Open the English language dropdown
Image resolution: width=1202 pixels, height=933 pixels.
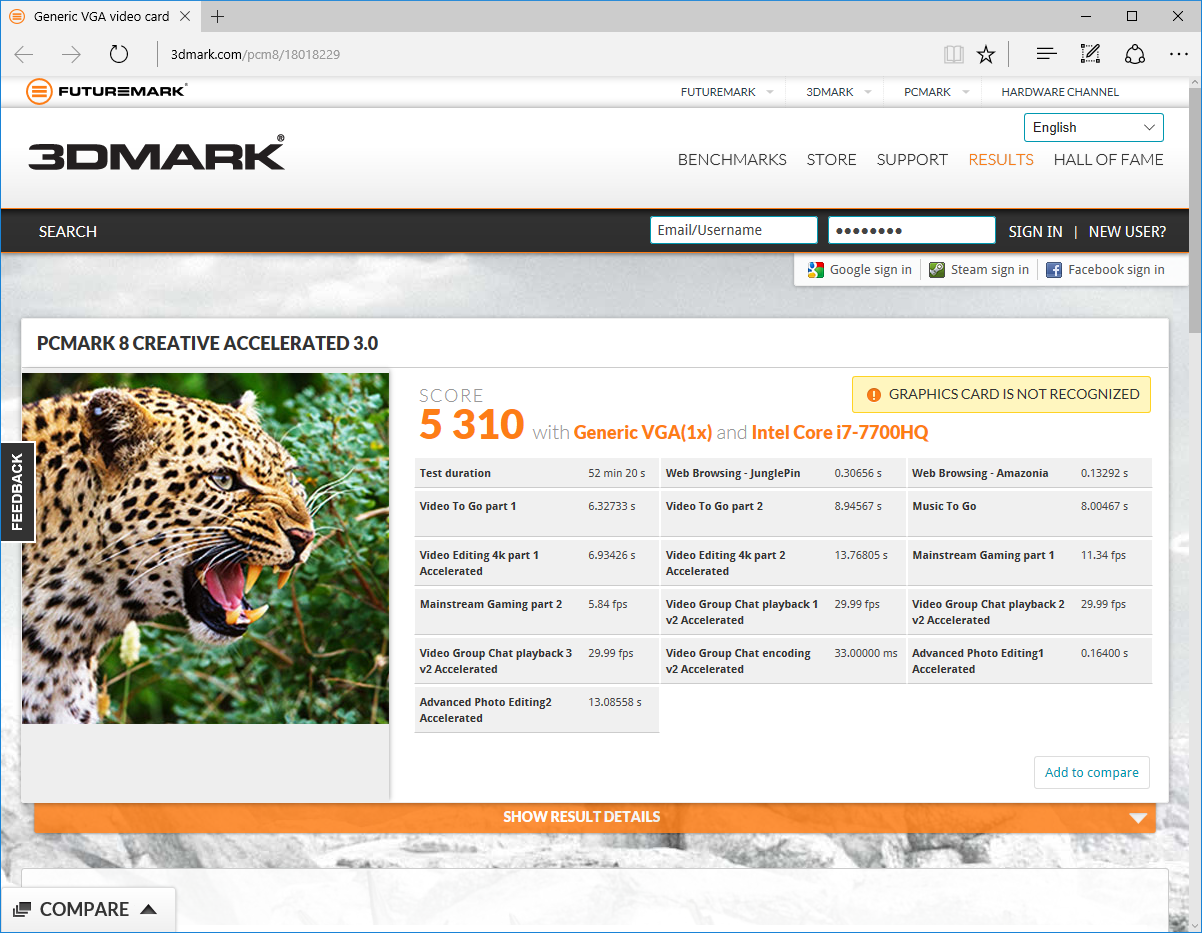click(1094, 128)
